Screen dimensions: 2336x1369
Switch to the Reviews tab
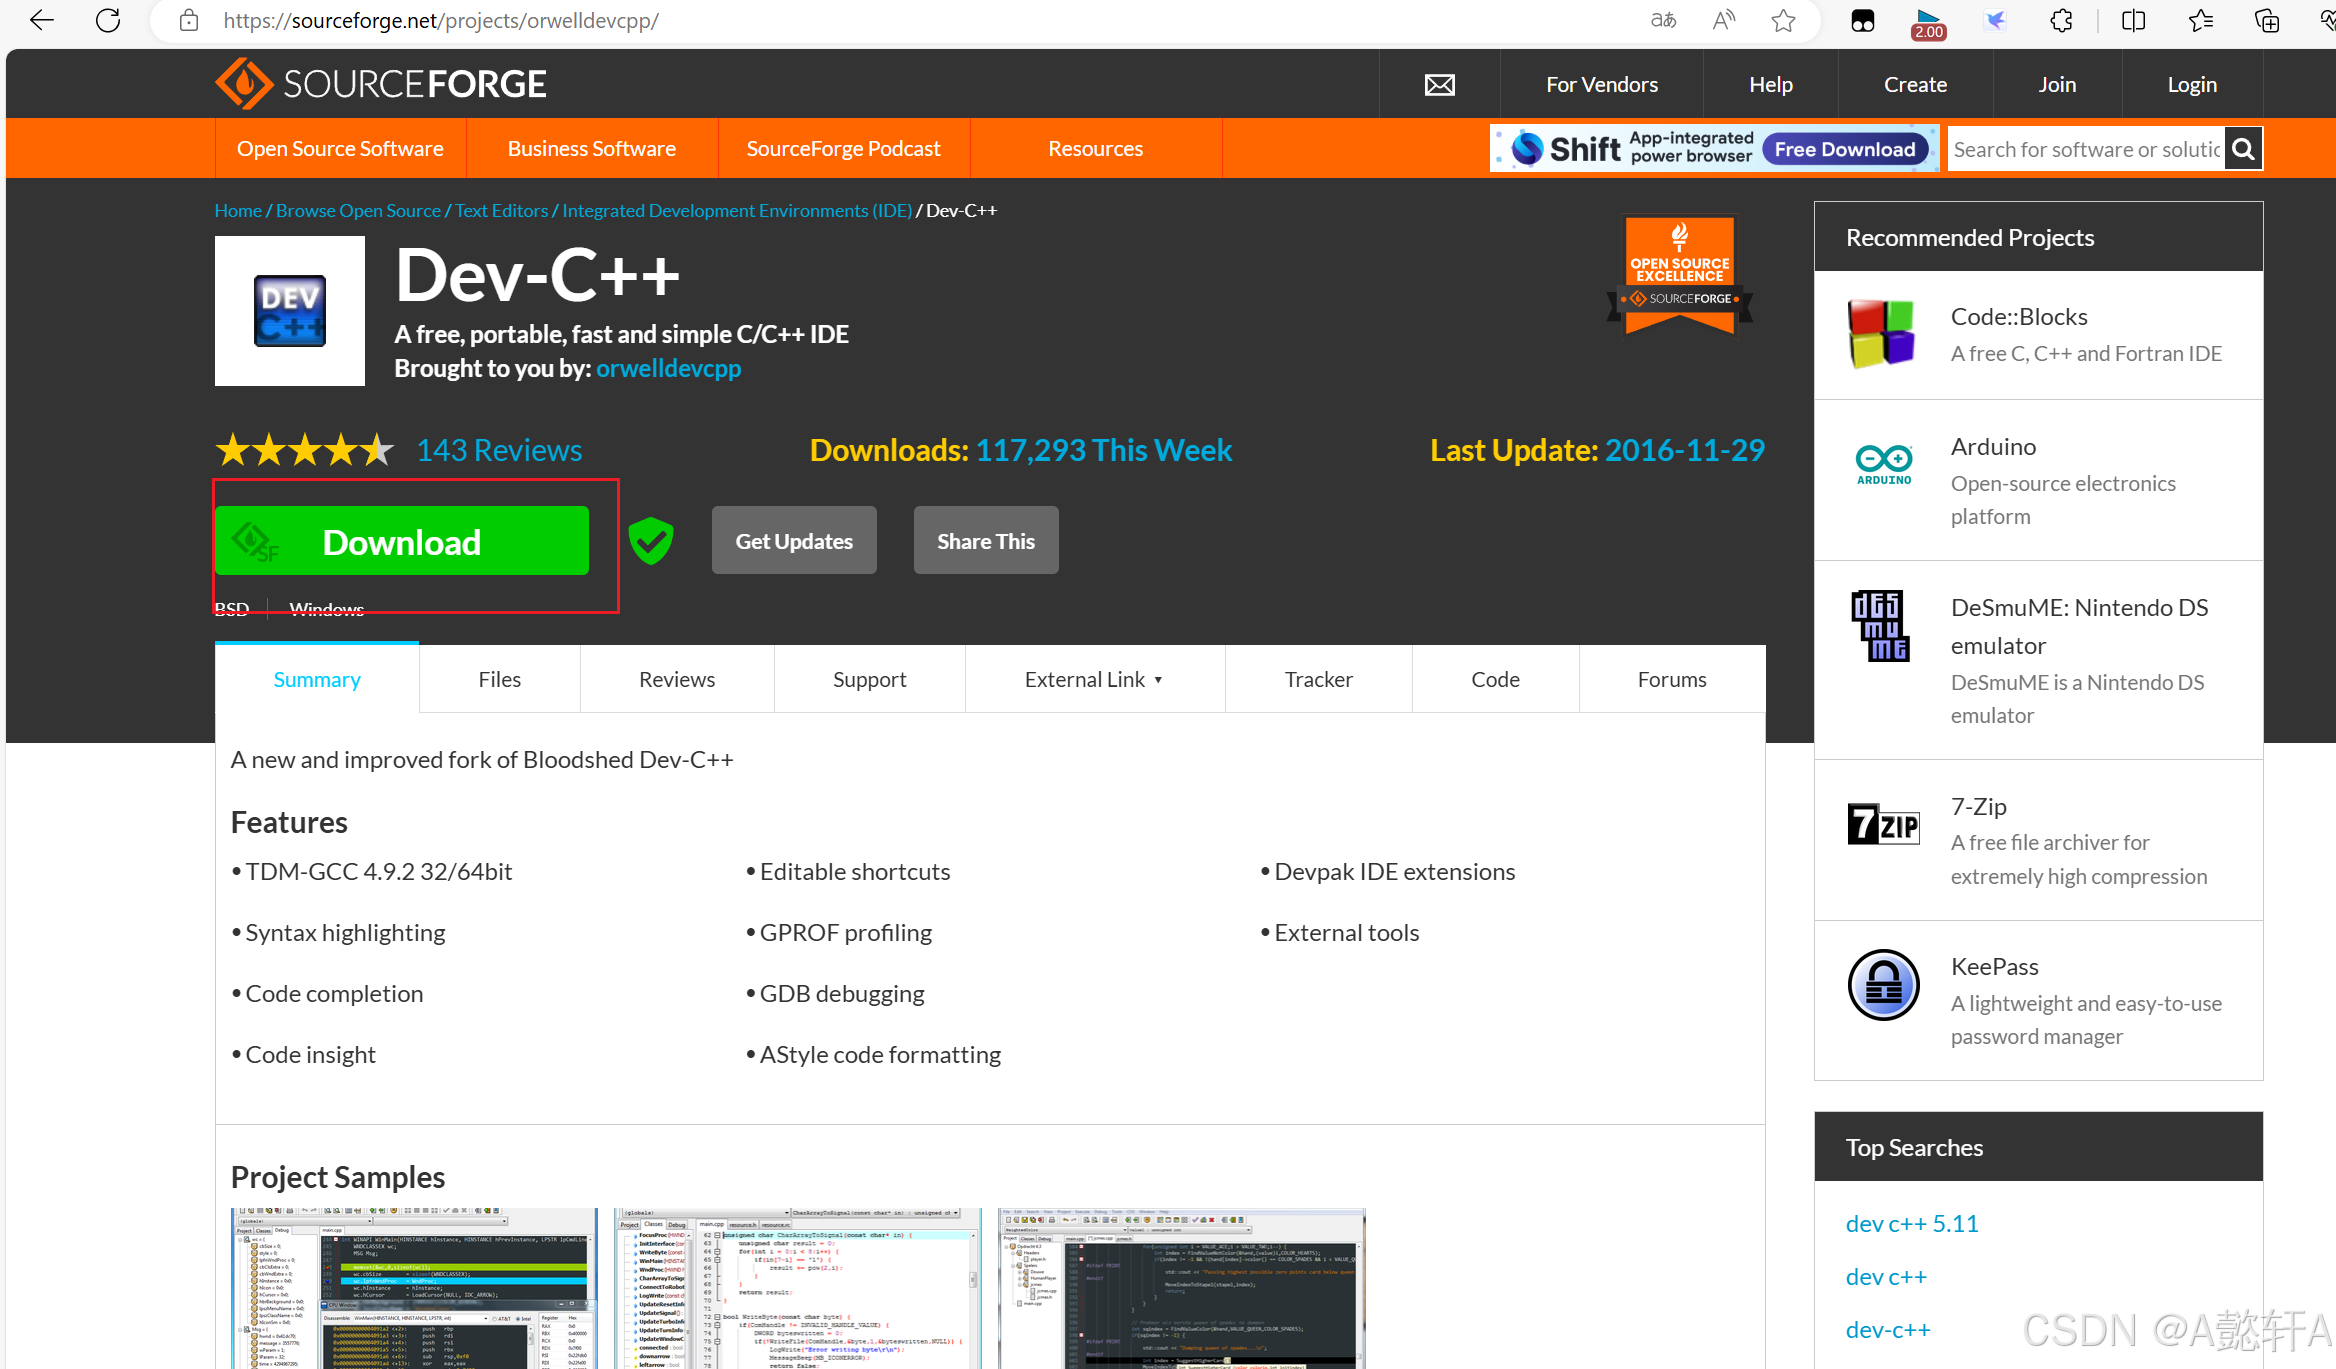(x=677, y=680)
